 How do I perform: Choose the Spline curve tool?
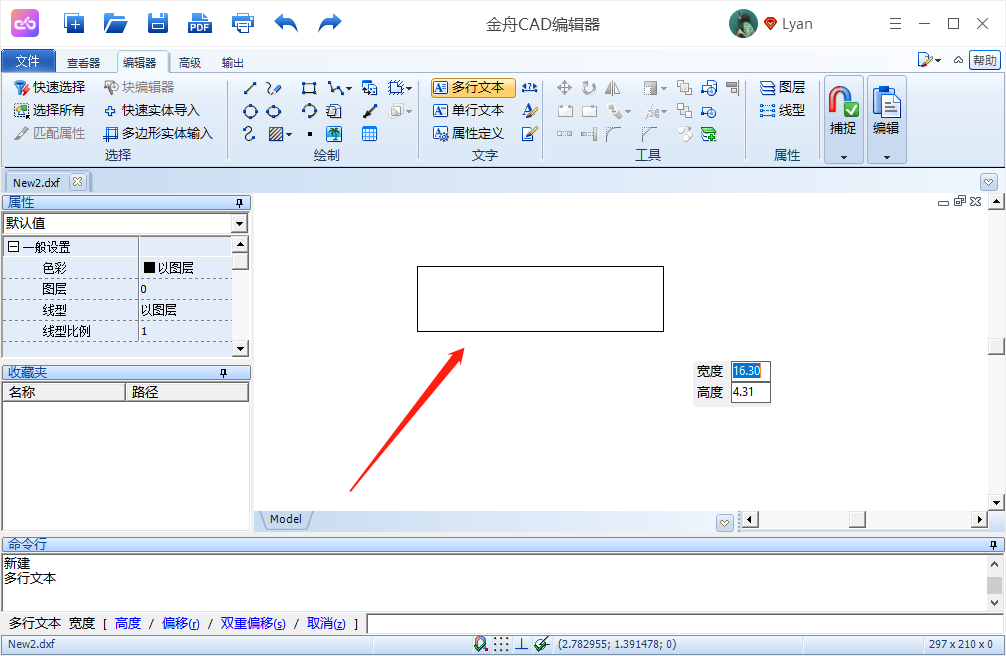click(x=250, y=134)
